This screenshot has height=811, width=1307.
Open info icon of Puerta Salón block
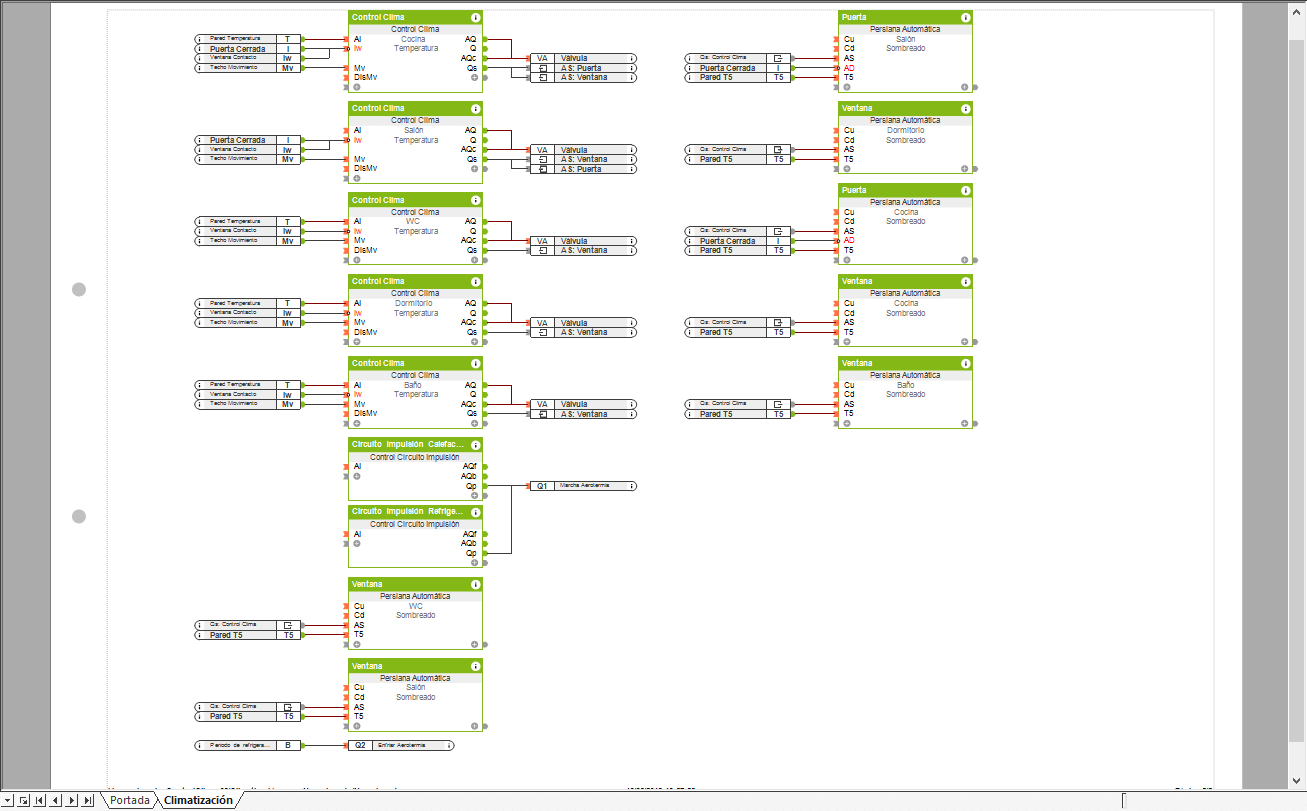965,18
